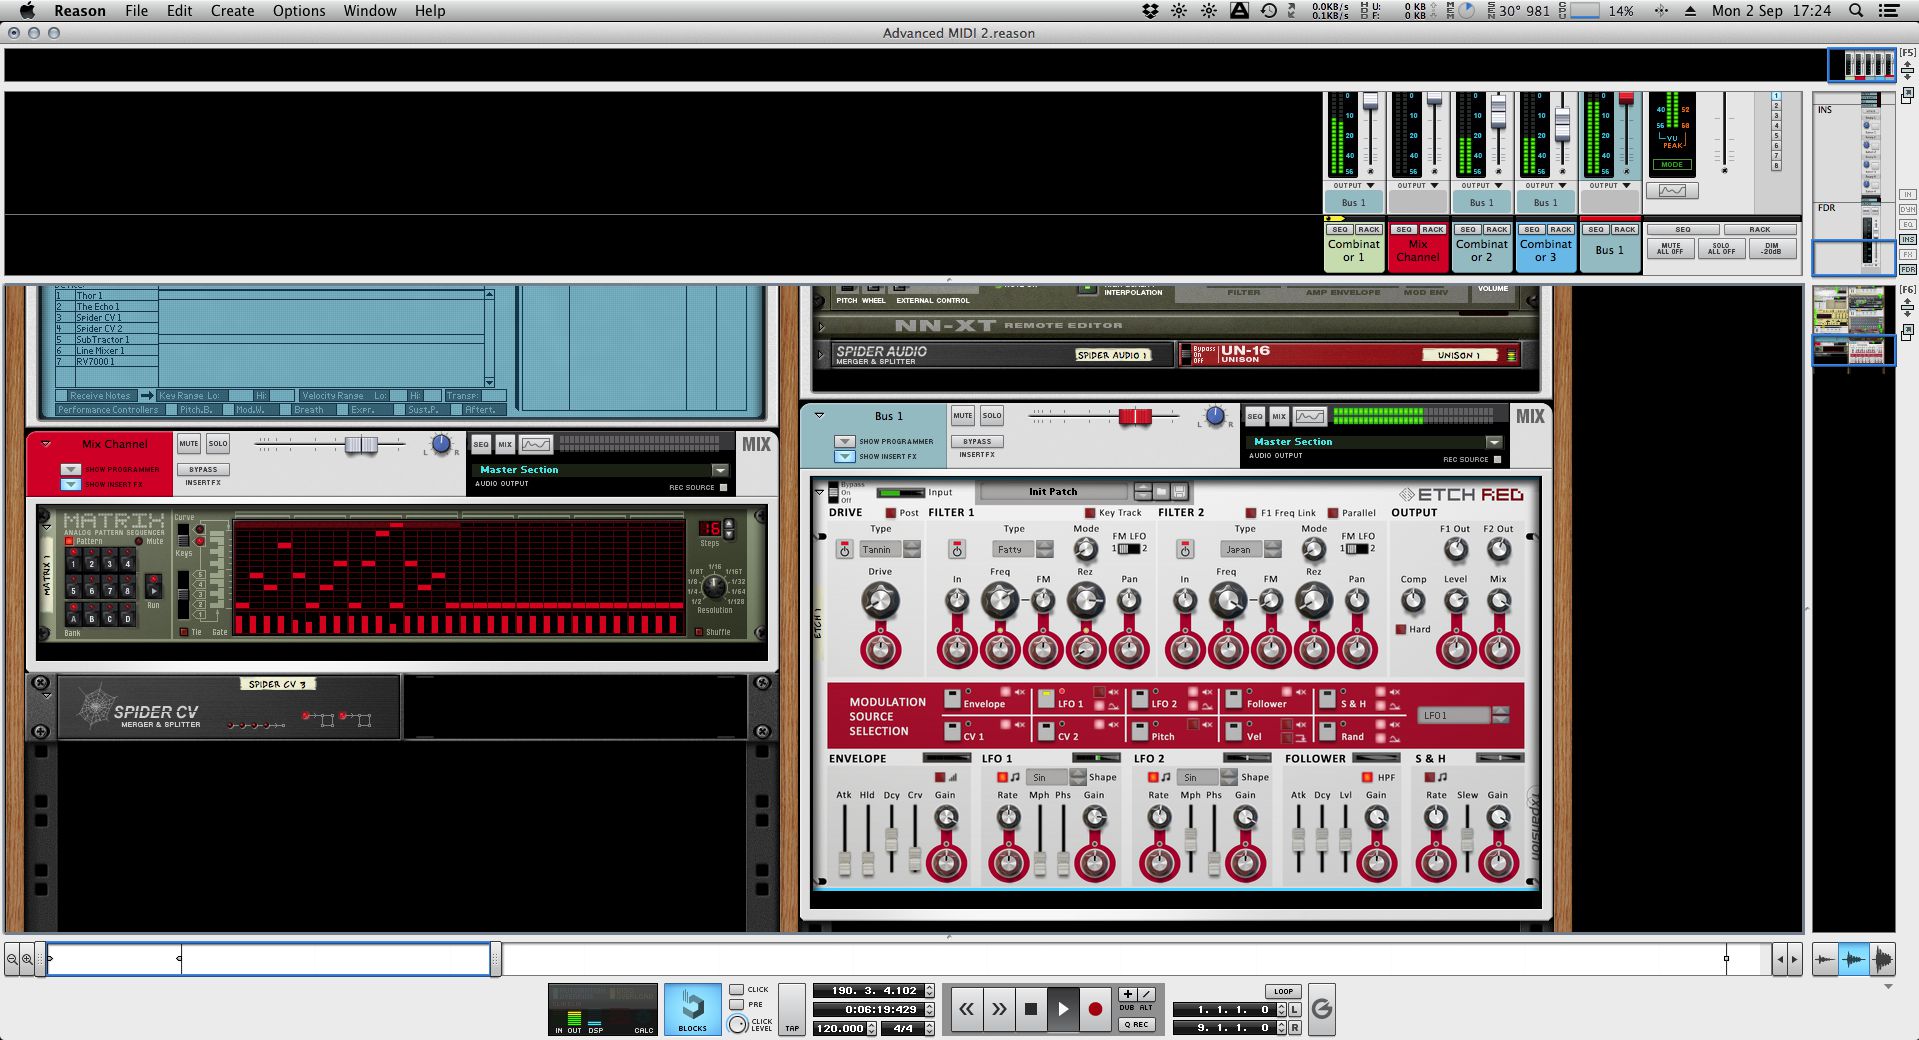1919x1040 pixels.
Task: Rewind the song position
Action: pyautogui.click(x=966, y=1009)
